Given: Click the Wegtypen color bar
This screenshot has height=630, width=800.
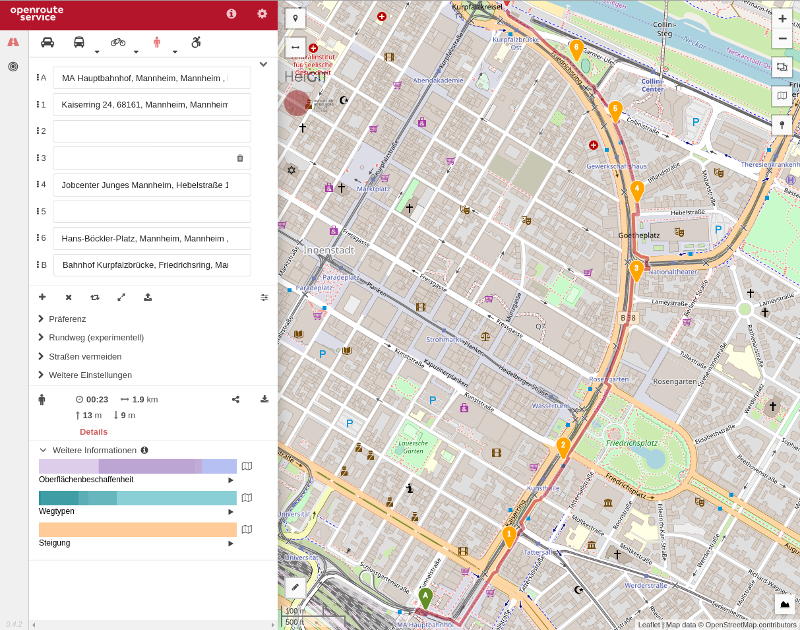Looking at the screenshot, I should (138, 498).
